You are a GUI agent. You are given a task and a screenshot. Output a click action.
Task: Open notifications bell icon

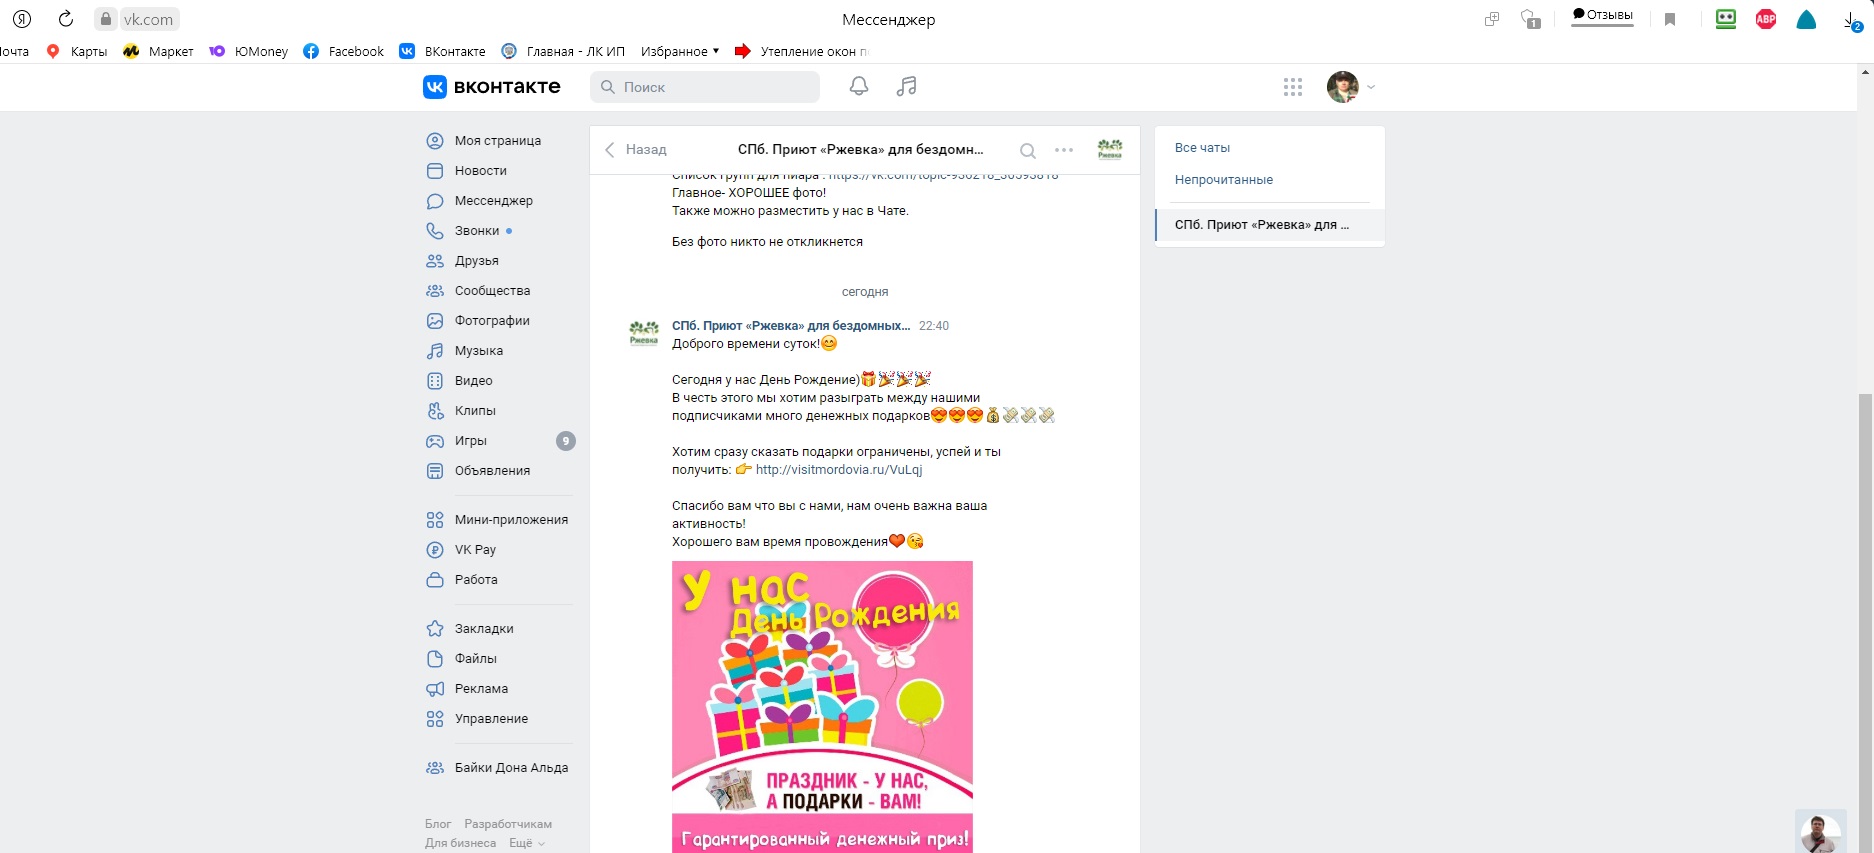point(858,87)
